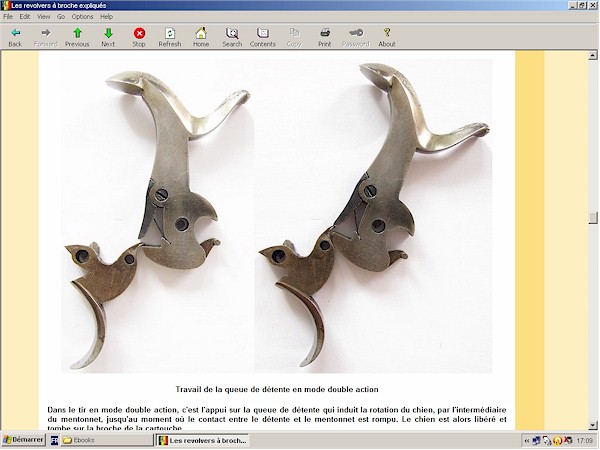
Task: Open the View menu
Action: tap(43, 16)
